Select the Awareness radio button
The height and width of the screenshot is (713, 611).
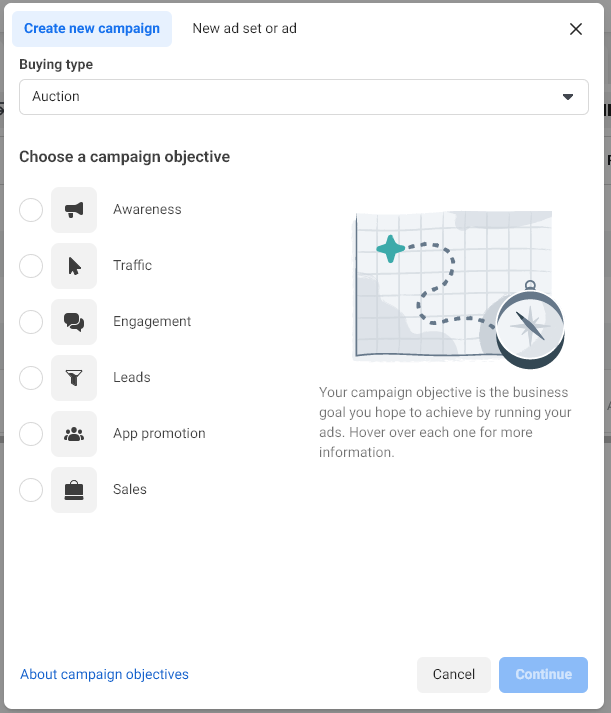31,210
